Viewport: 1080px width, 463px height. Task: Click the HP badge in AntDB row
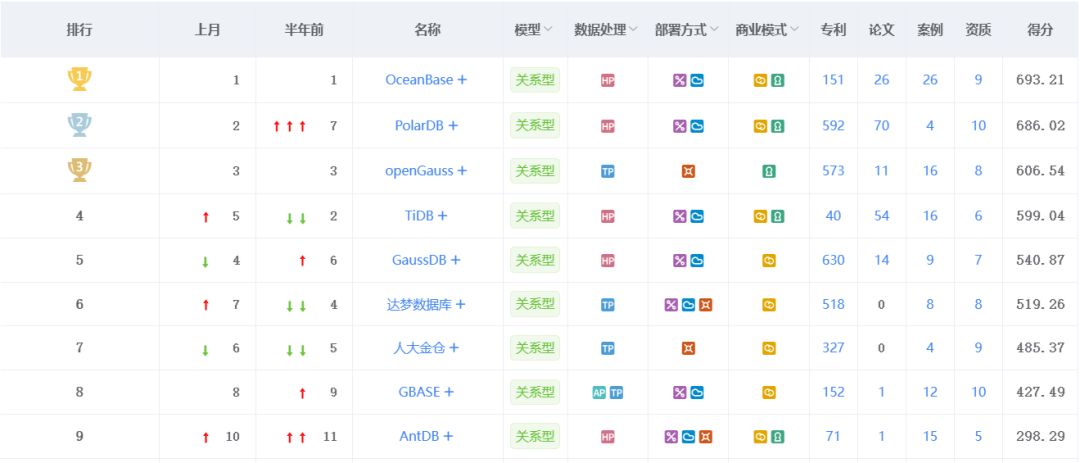click(x=608, y=437)
